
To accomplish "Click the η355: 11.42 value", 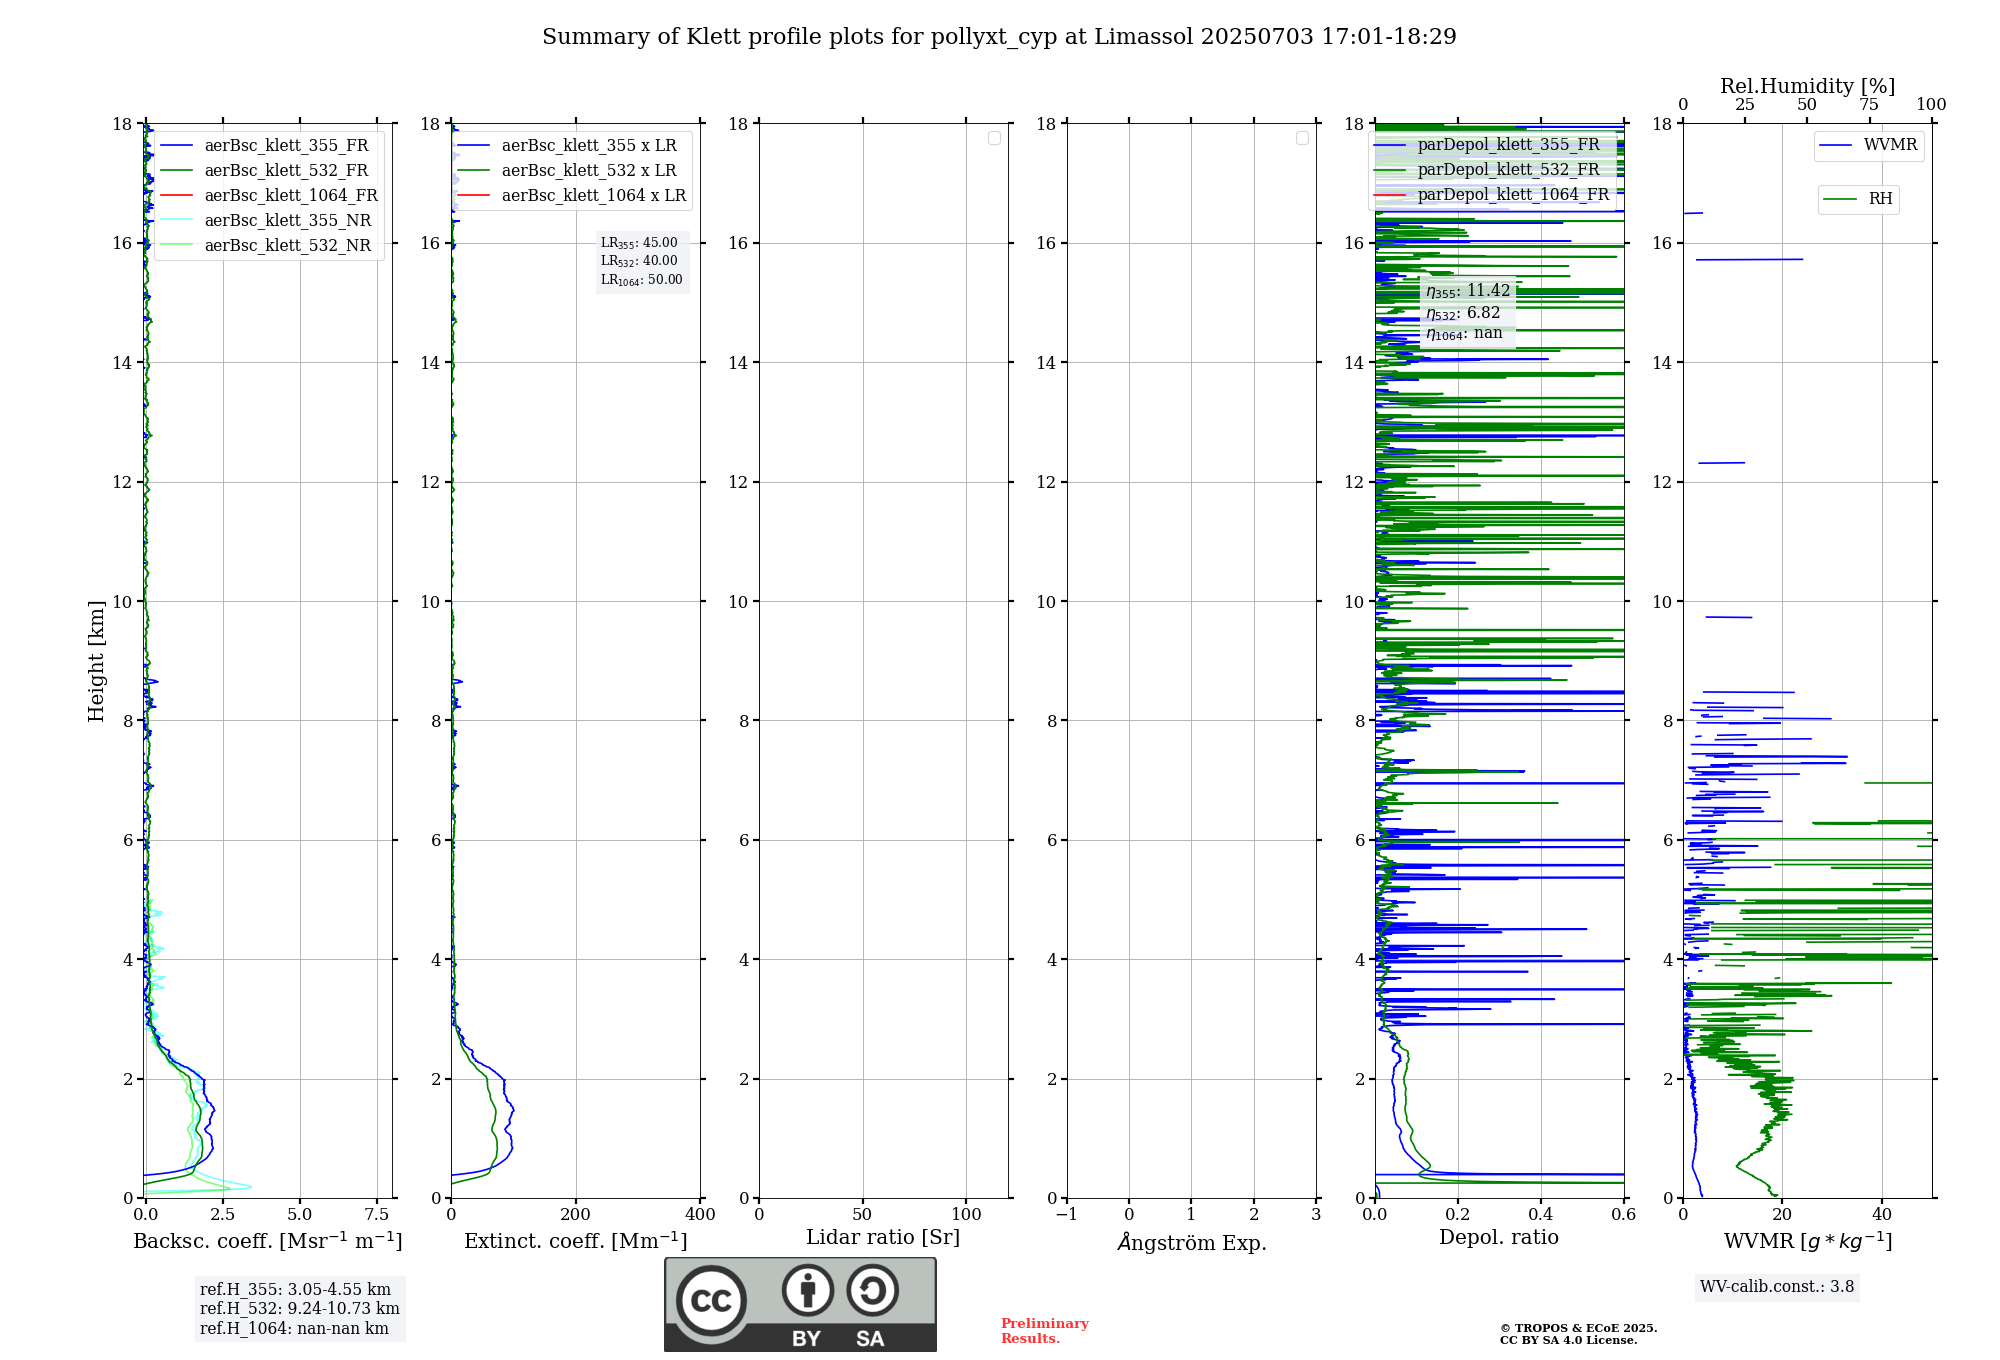I will (1468, 291).
